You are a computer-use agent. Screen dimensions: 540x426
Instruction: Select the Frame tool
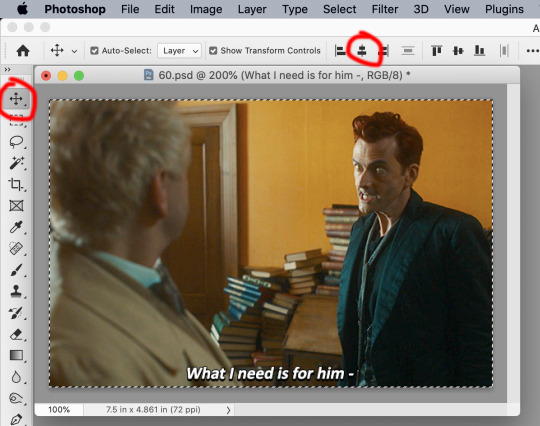point(16,206)
